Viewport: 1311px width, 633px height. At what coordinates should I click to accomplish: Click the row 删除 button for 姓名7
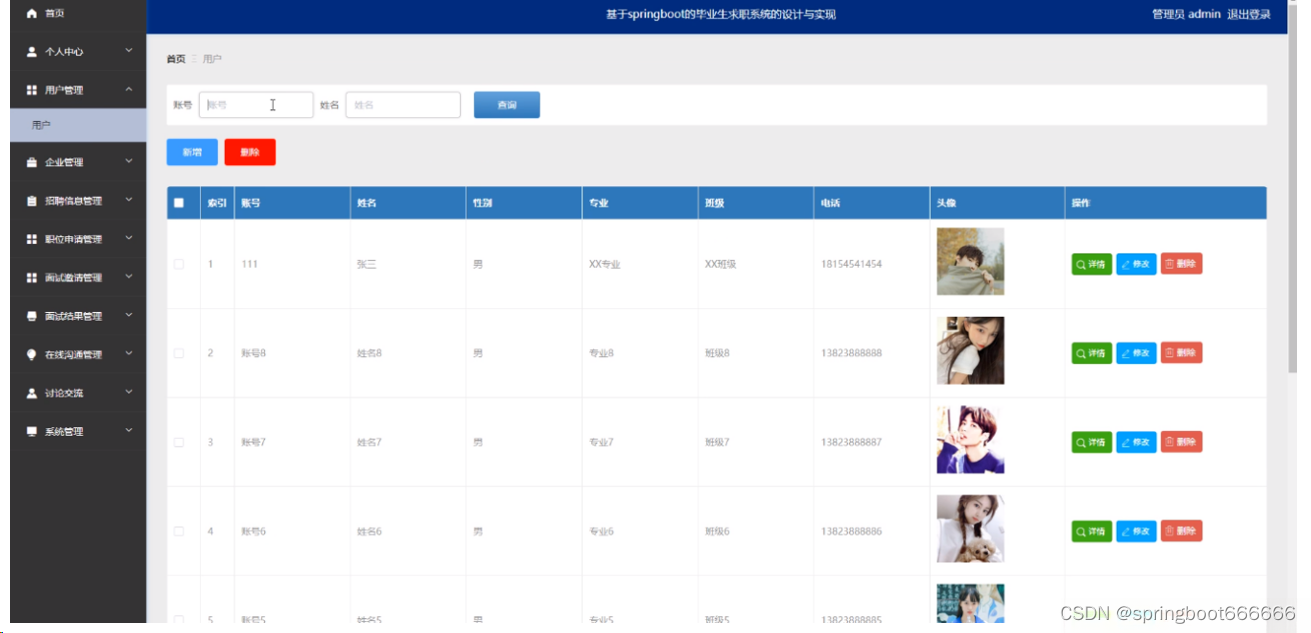click(x=1181, y=442)
